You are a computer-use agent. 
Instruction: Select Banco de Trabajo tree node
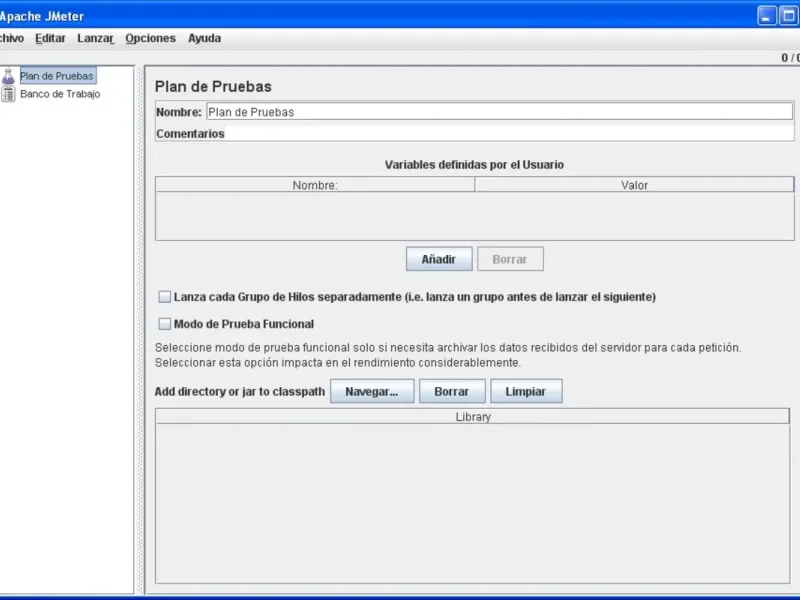click(60, 94)
